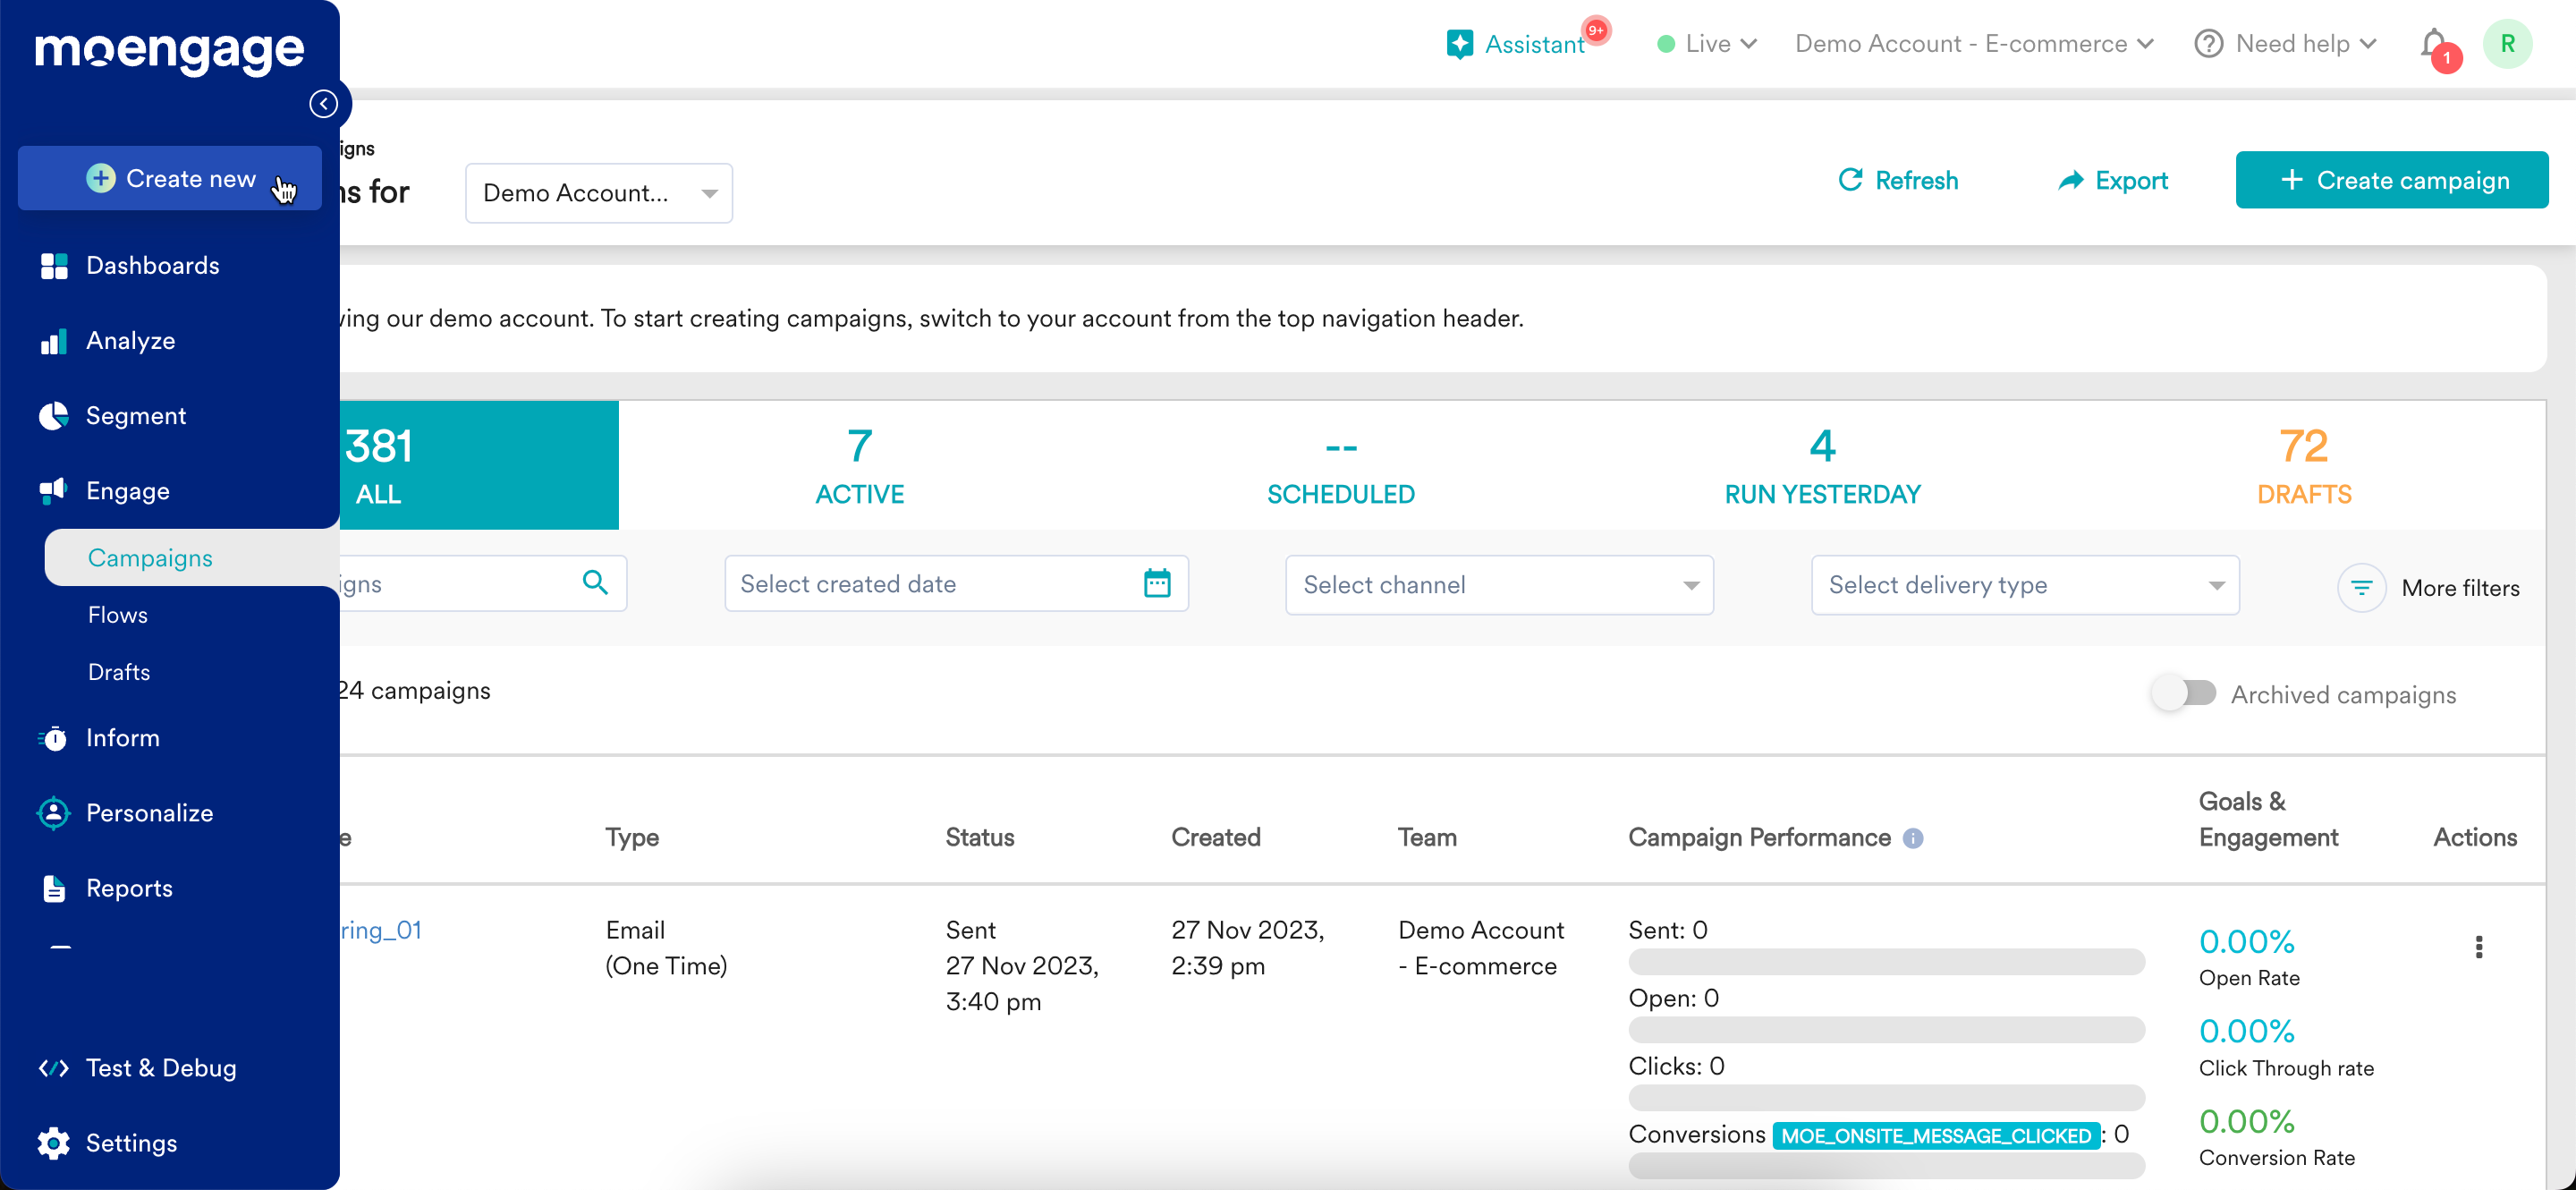The image size is (2576, 1190).
Task: Open the calendar icon in created date field
Action: (x=1157, y=583)
